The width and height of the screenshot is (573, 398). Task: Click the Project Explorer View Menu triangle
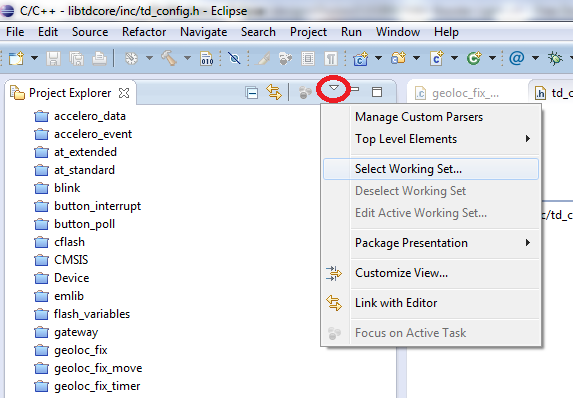334,88
